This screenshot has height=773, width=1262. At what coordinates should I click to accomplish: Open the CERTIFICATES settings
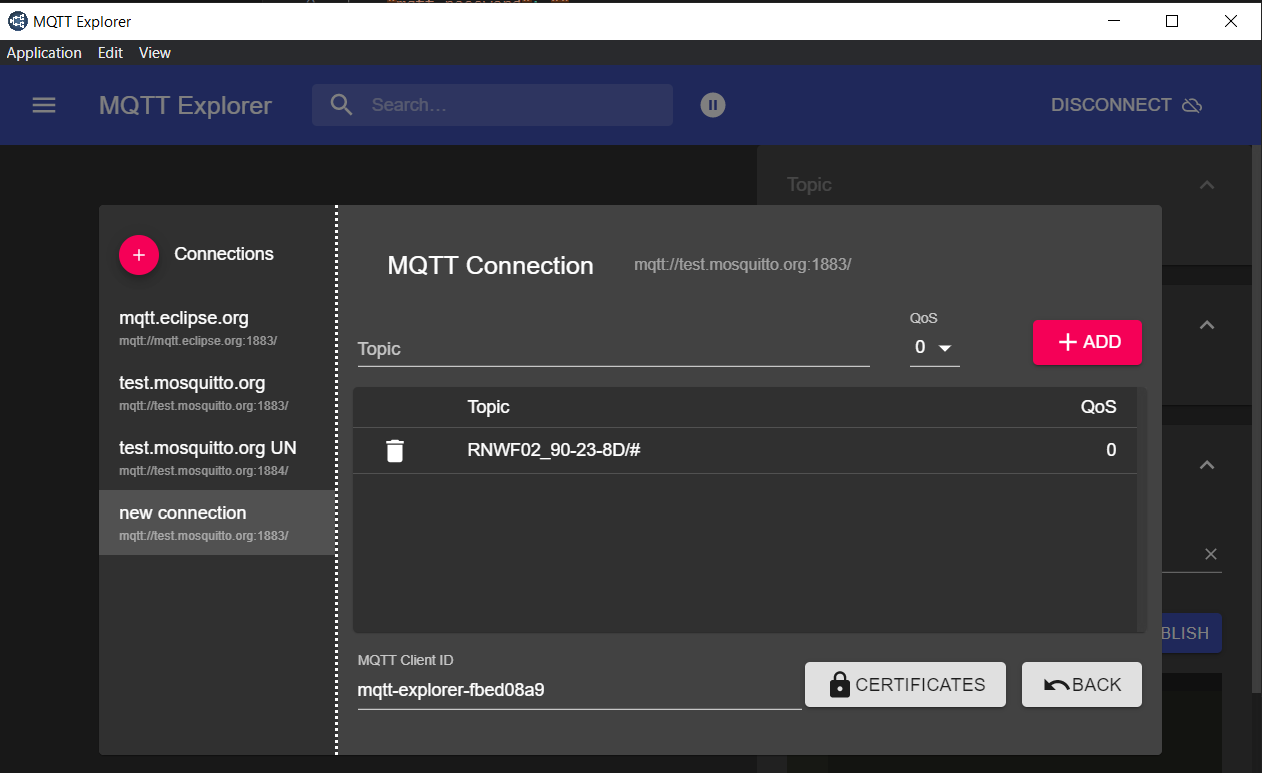(905, 685)
